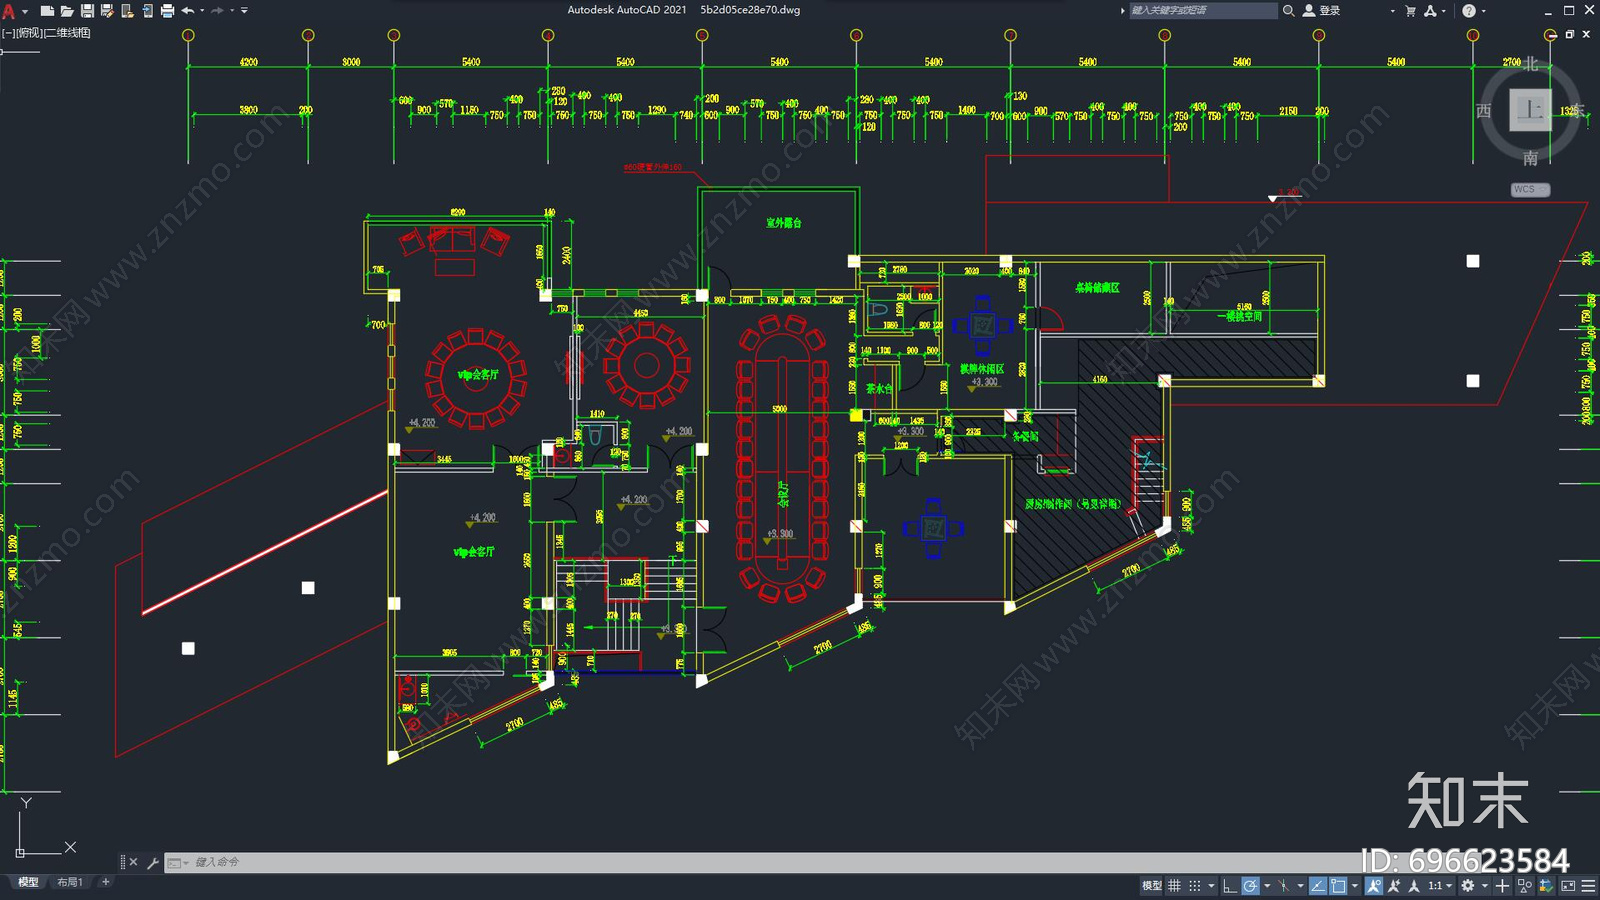The image size is (1600, 900).
Task: Toggle the drawing grid display
Action: pyautogui.click(x=1175, y=886)
